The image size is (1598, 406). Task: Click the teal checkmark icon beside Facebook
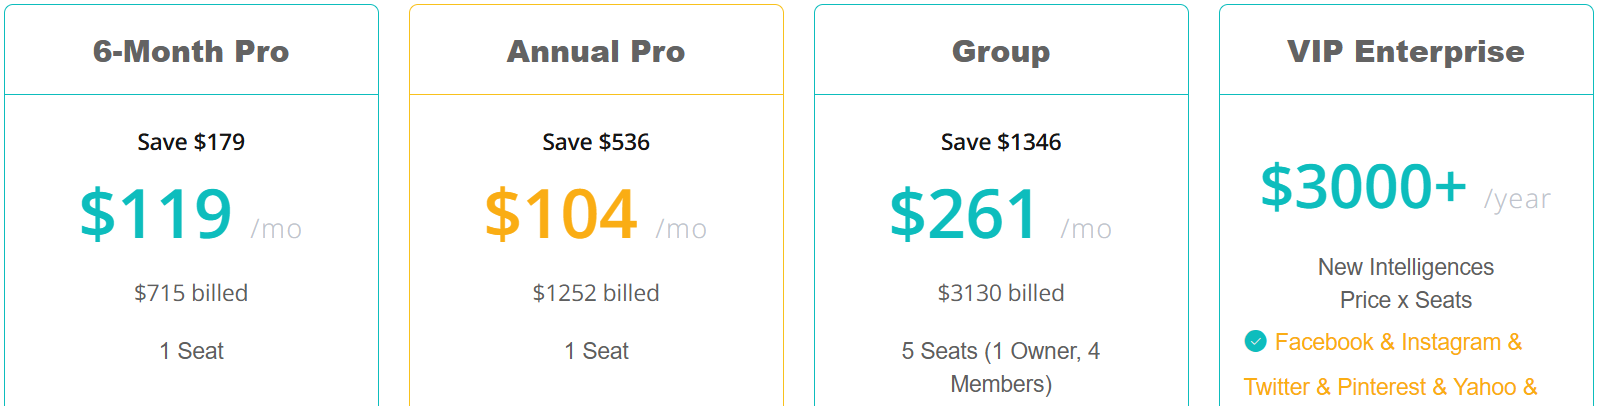coord(1255,341)
